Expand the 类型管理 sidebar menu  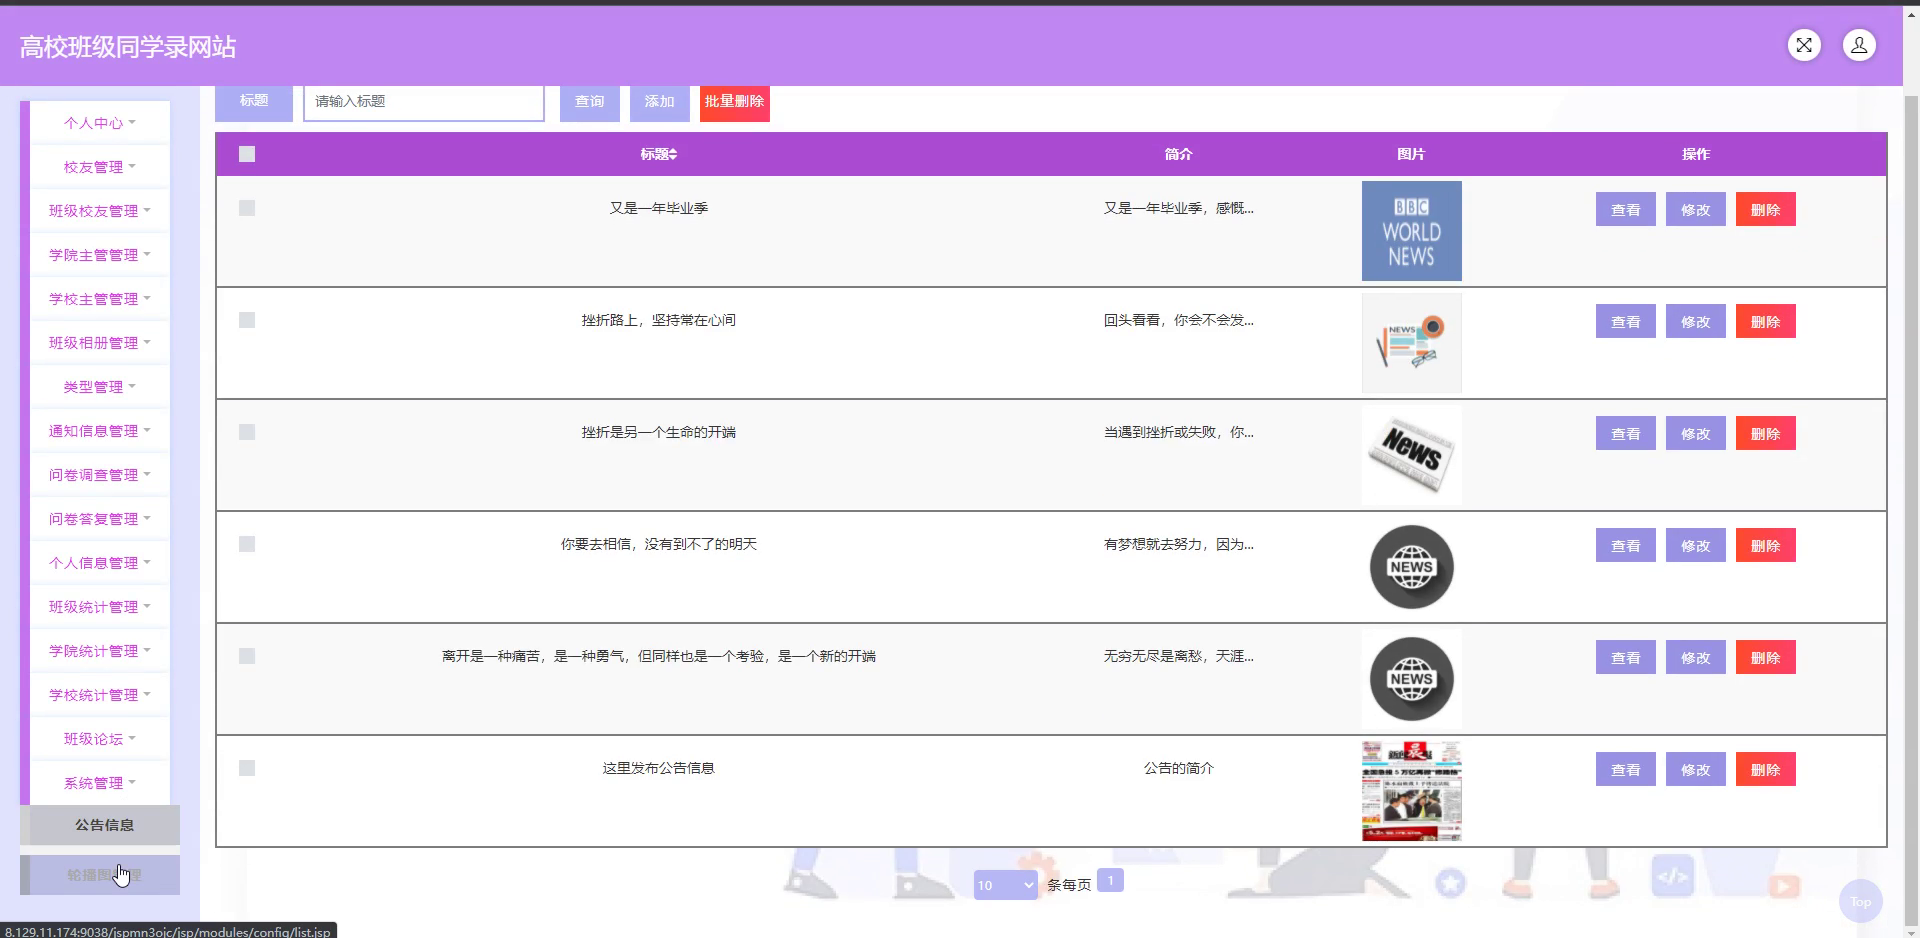(x=100, y=387)
